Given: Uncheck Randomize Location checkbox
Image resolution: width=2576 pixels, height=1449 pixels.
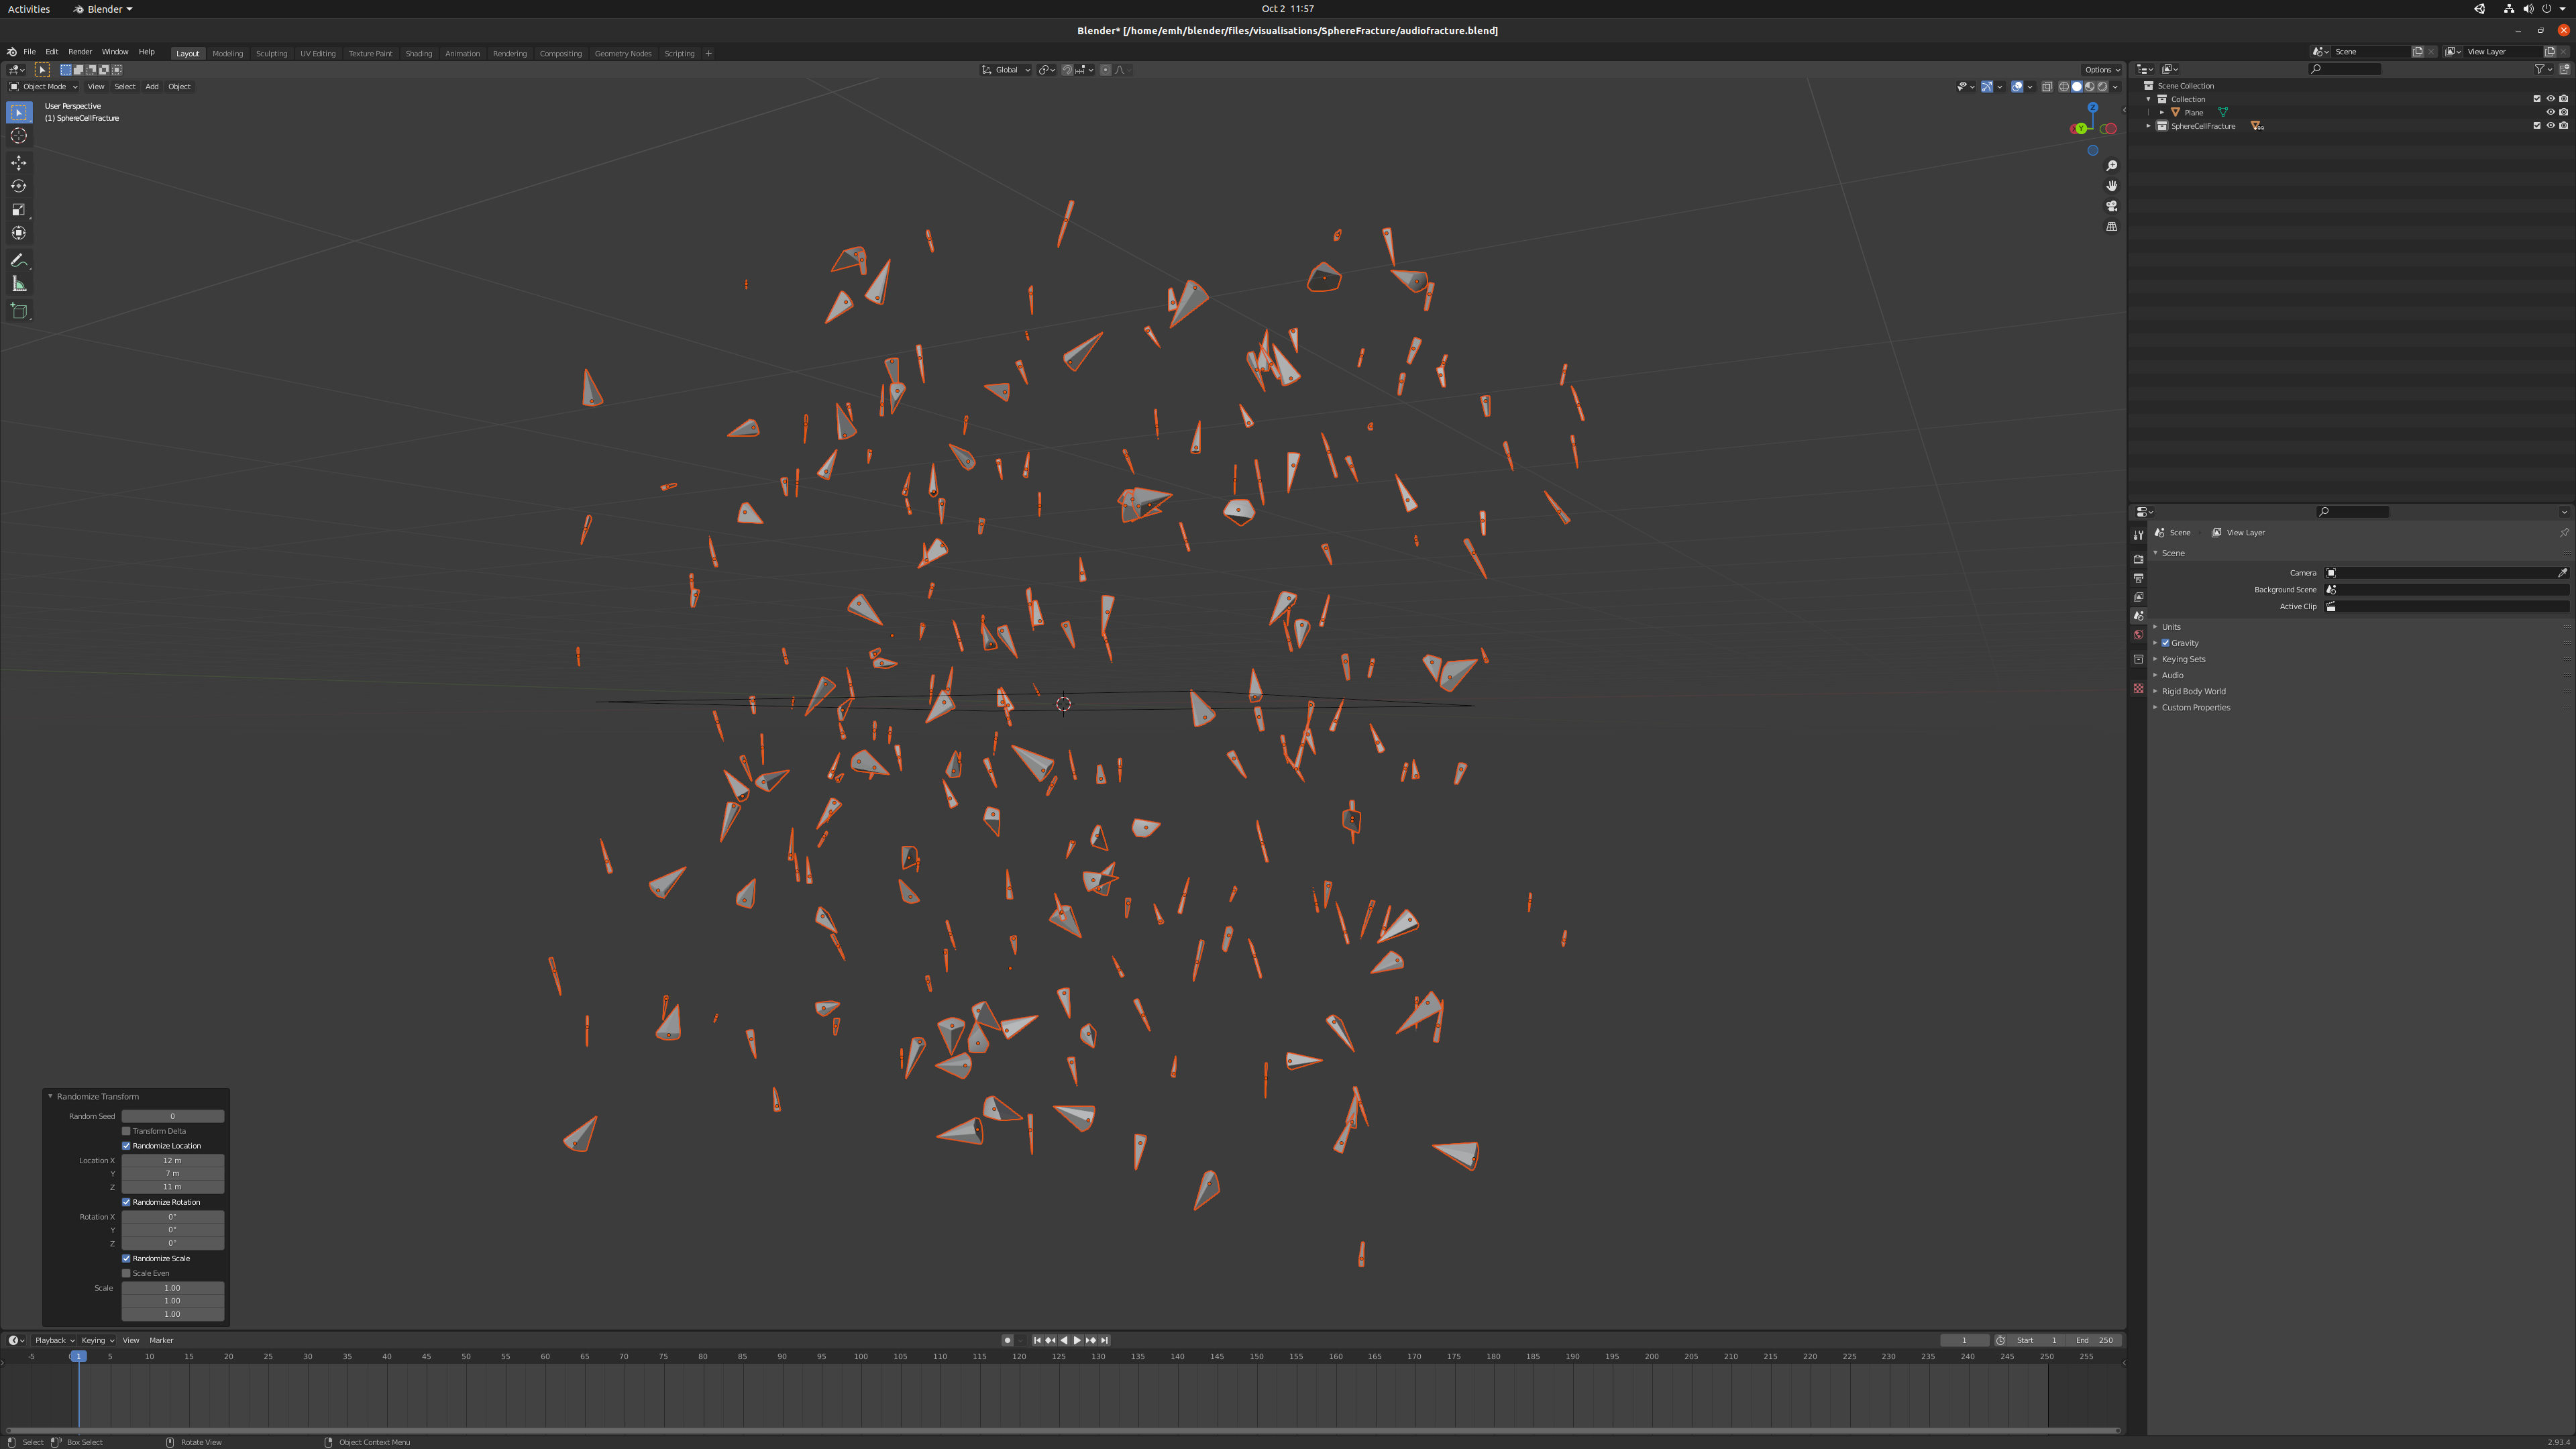Looking at the screenshot, I should click(x=126, y=1146).
